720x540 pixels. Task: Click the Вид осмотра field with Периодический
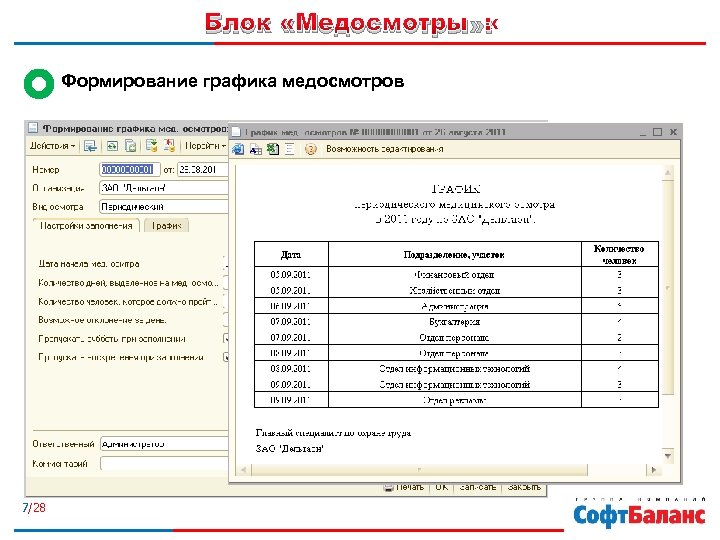pyautogui.click(x=163, y=207)
